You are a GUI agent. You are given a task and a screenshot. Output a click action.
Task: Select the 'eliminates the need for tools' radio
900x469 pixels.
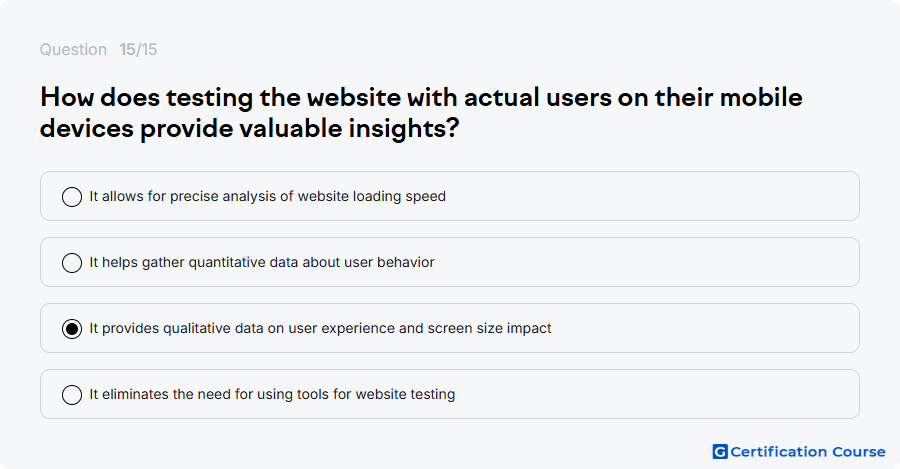pyautogui.click(x=72, y=395)
